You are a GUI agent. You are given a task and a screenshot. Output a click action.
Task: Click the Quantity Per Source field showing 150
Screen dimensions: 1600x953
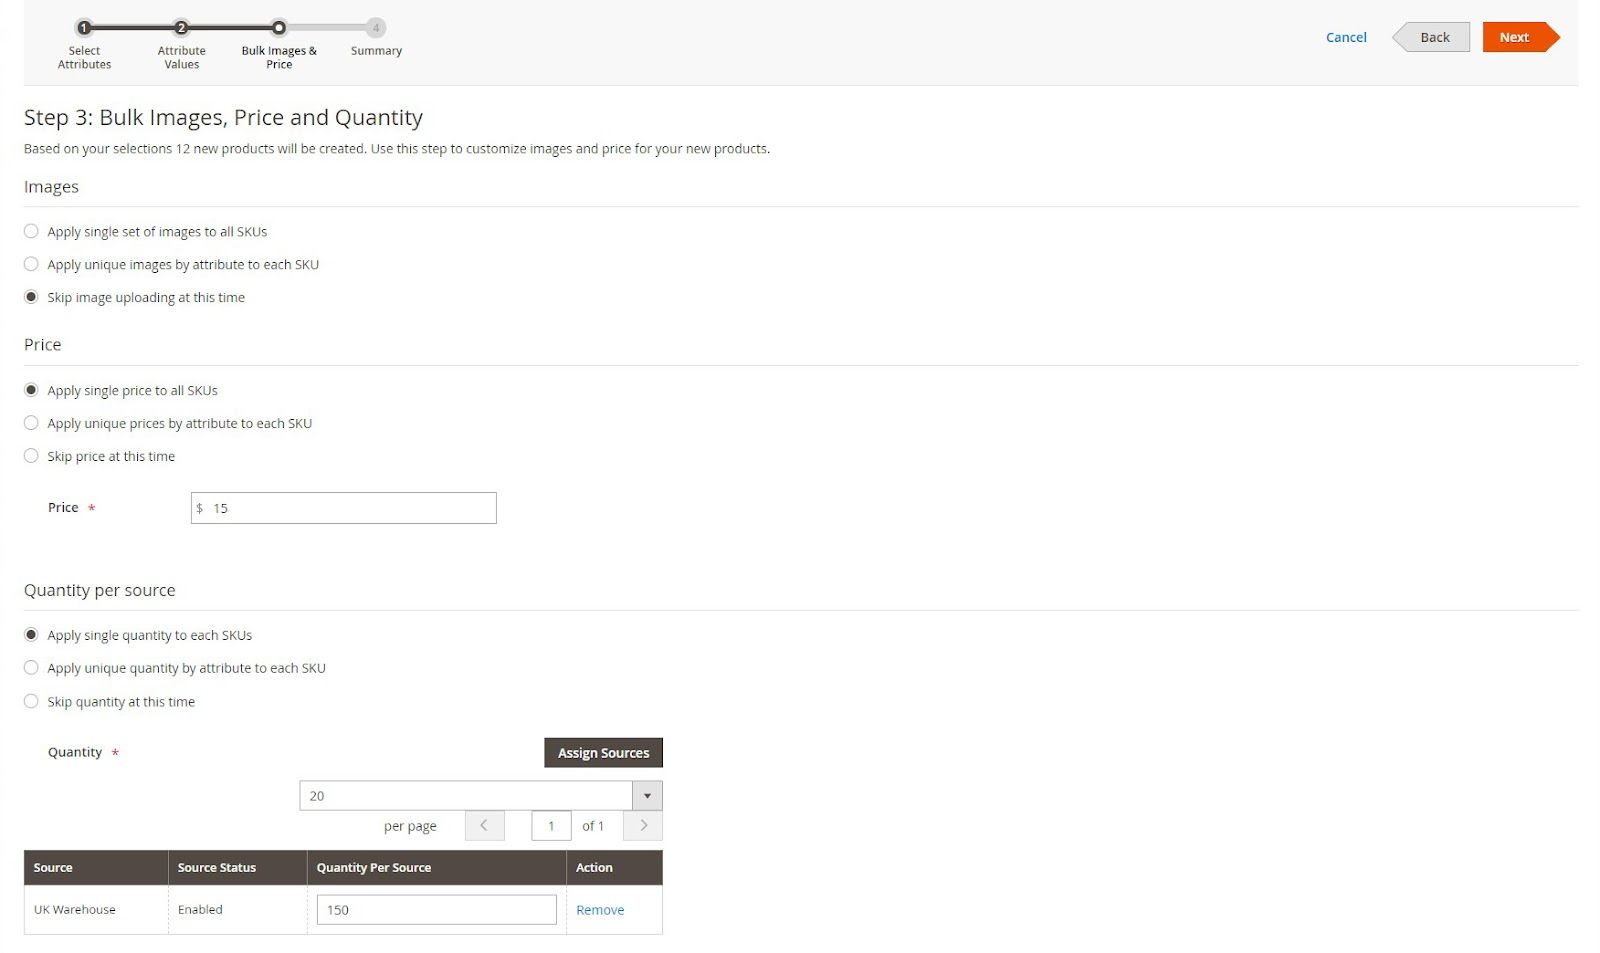click(x=436, y=909)
